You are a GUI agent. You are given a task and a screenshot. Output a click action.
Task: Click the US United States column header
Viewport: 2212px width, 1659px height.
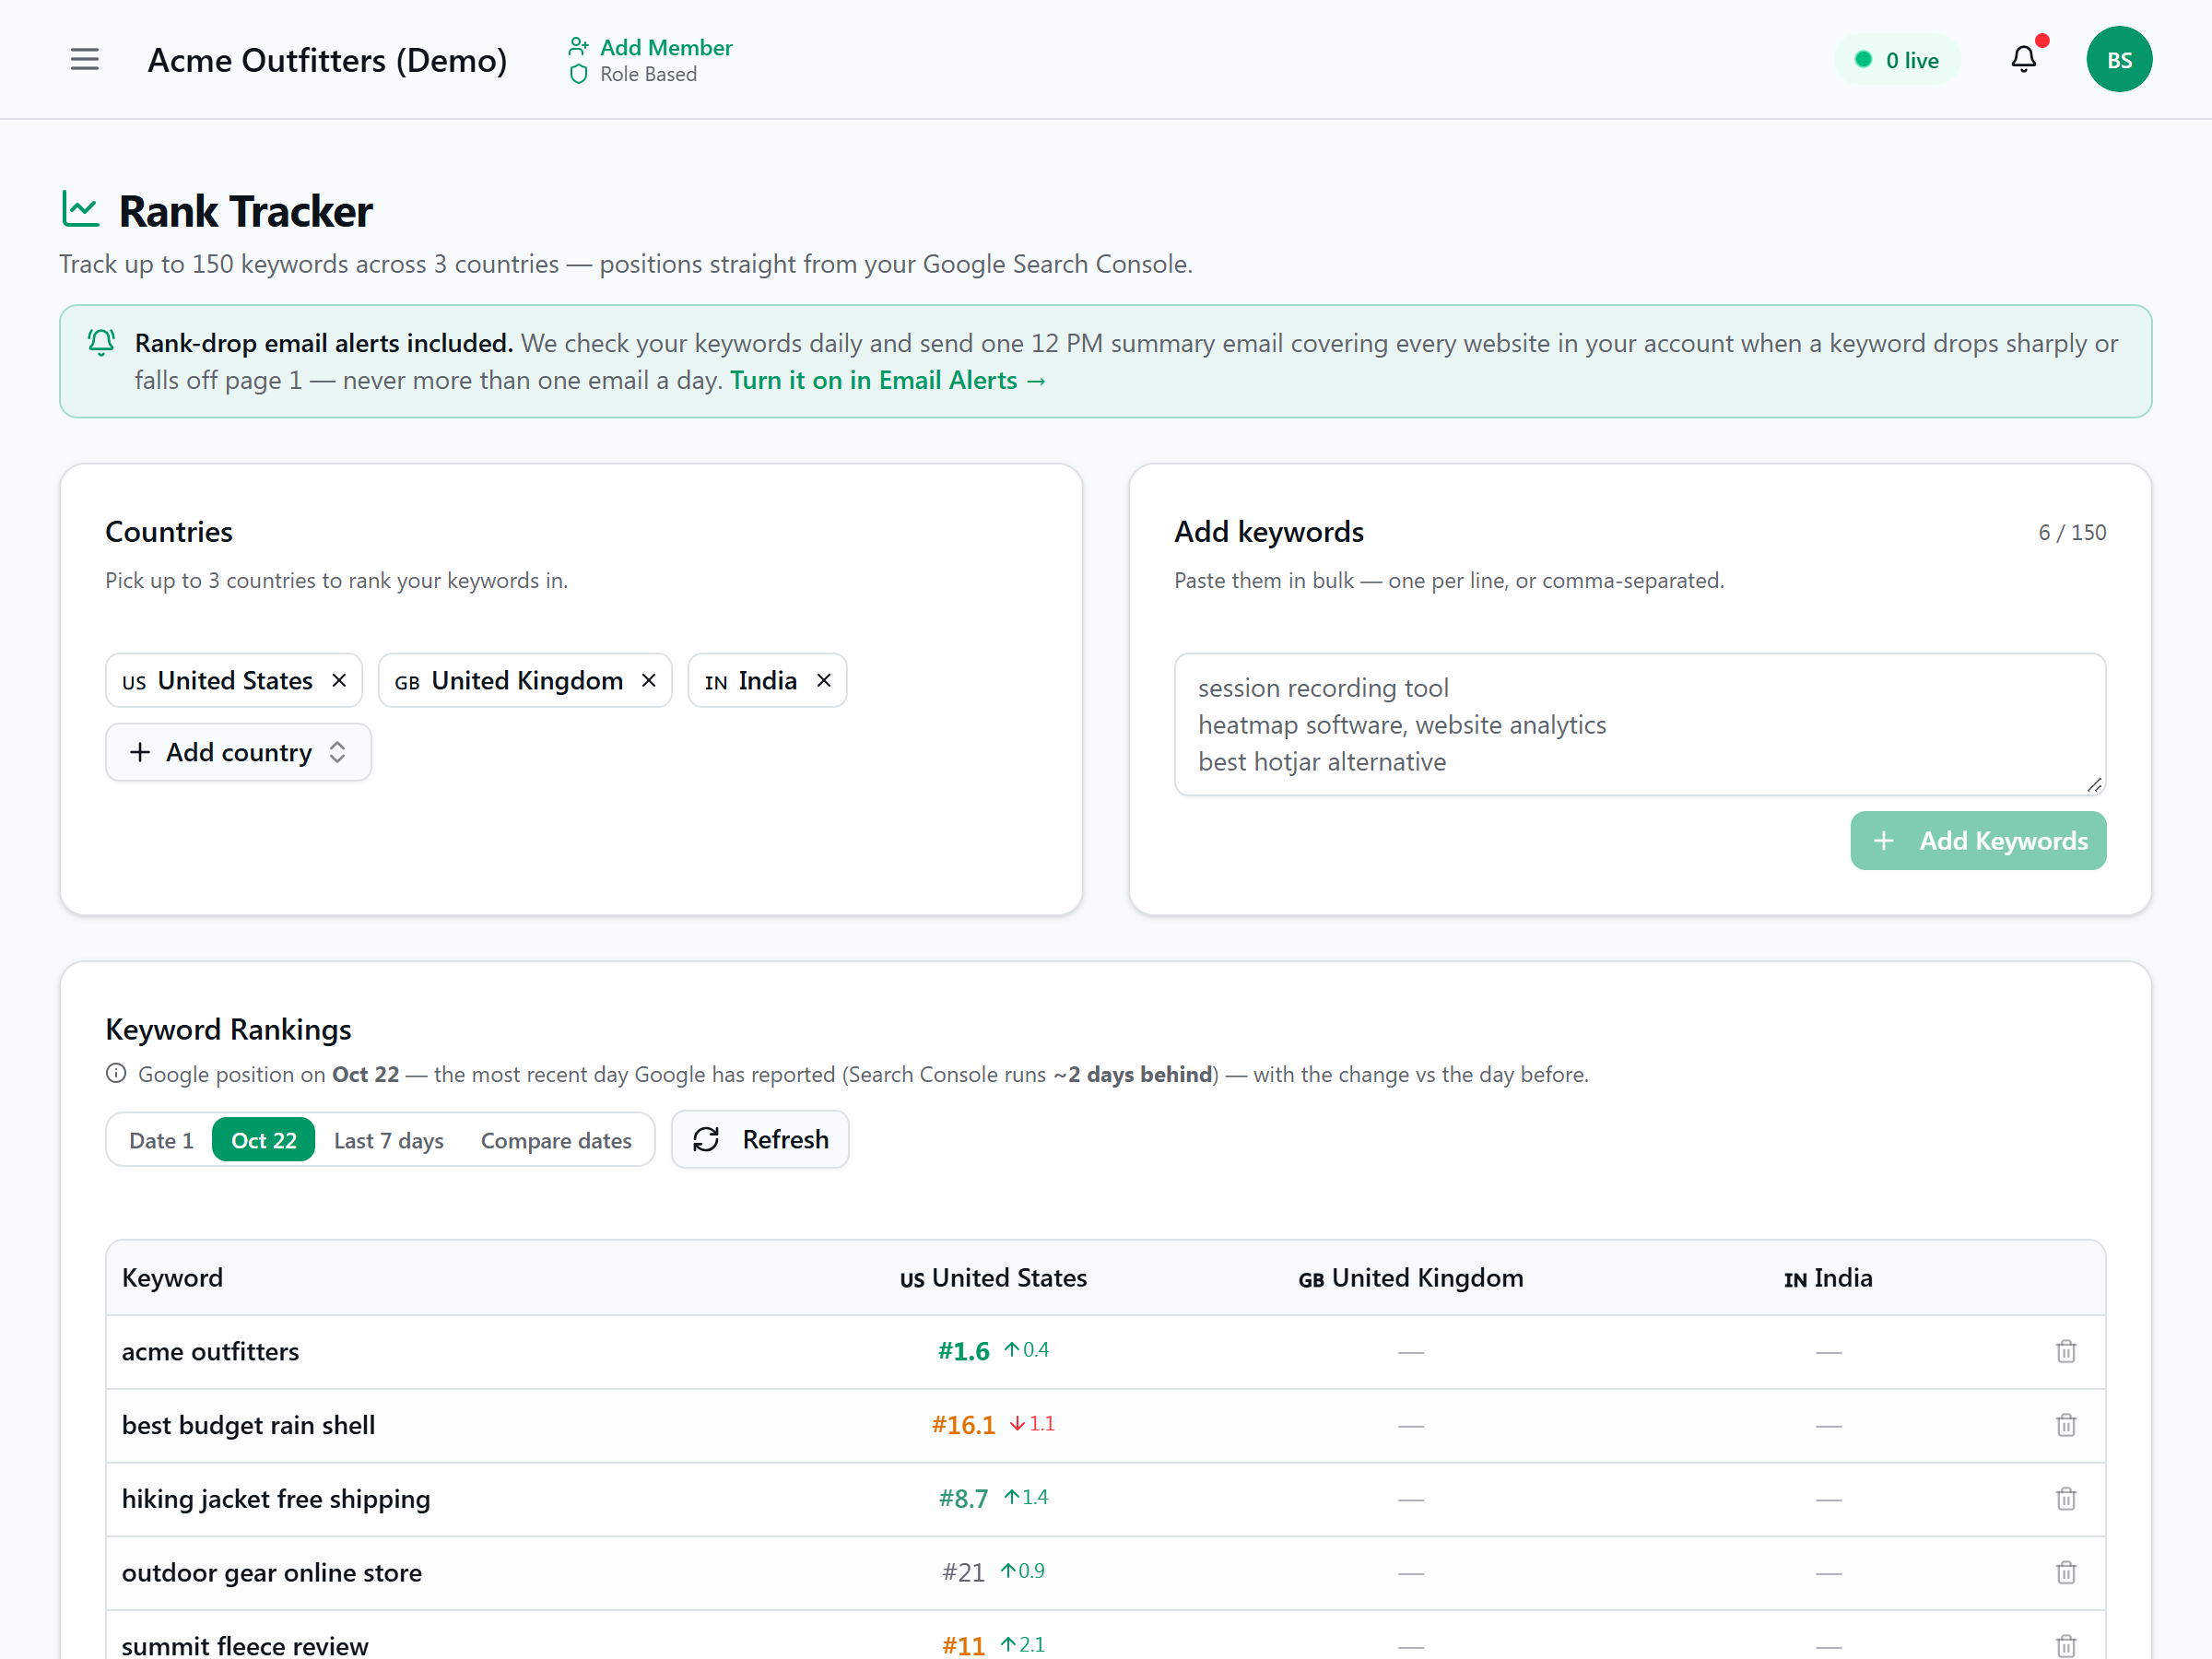pyautogui.click(x=993, y=1277)
